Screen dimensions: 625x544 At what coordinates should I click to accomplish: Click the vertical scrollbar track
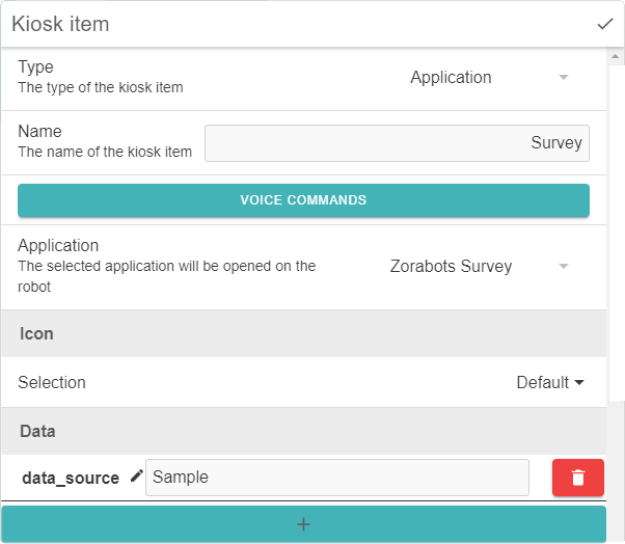click(616, 233)
